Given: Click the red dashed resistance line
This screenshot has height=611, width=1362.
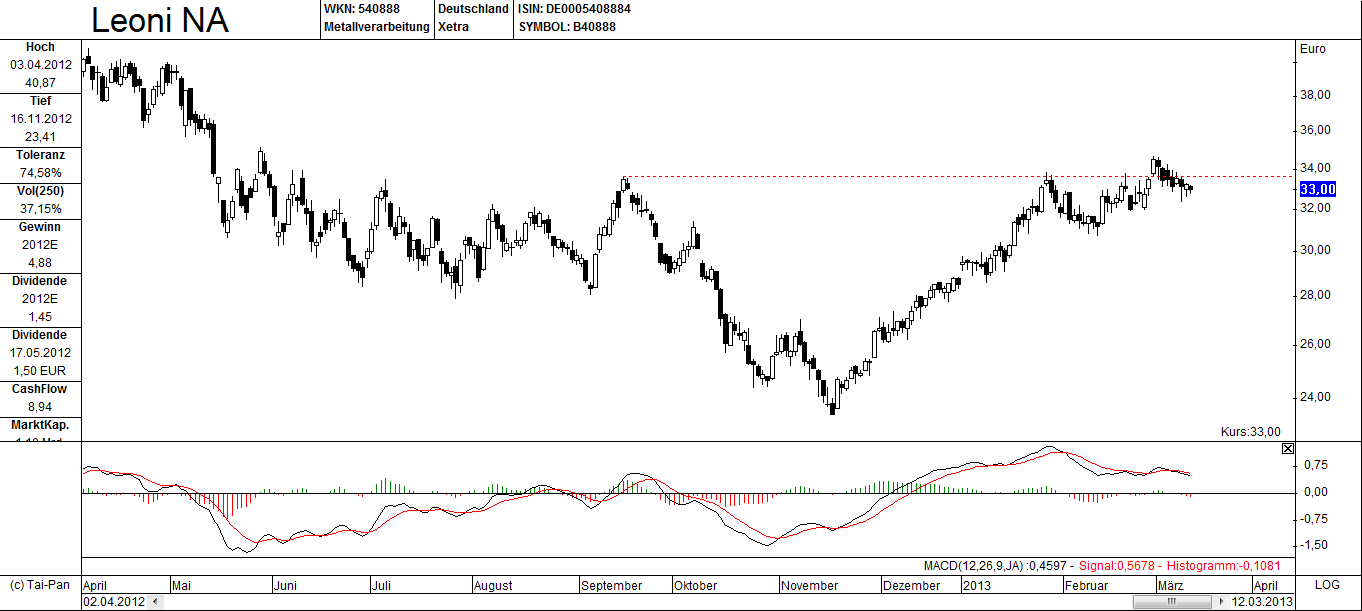Looking at the screenshot, I should [957, 177].
